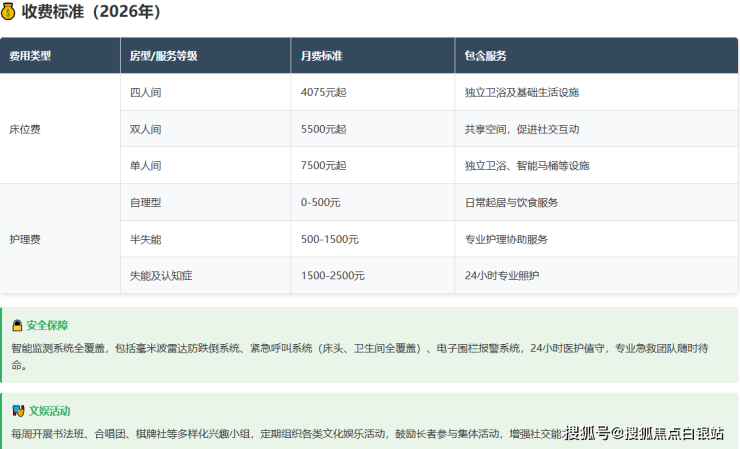Click the lock icon next to 安全保障
Viewport: 740px width, 449px height.
(x=17, y=325)
